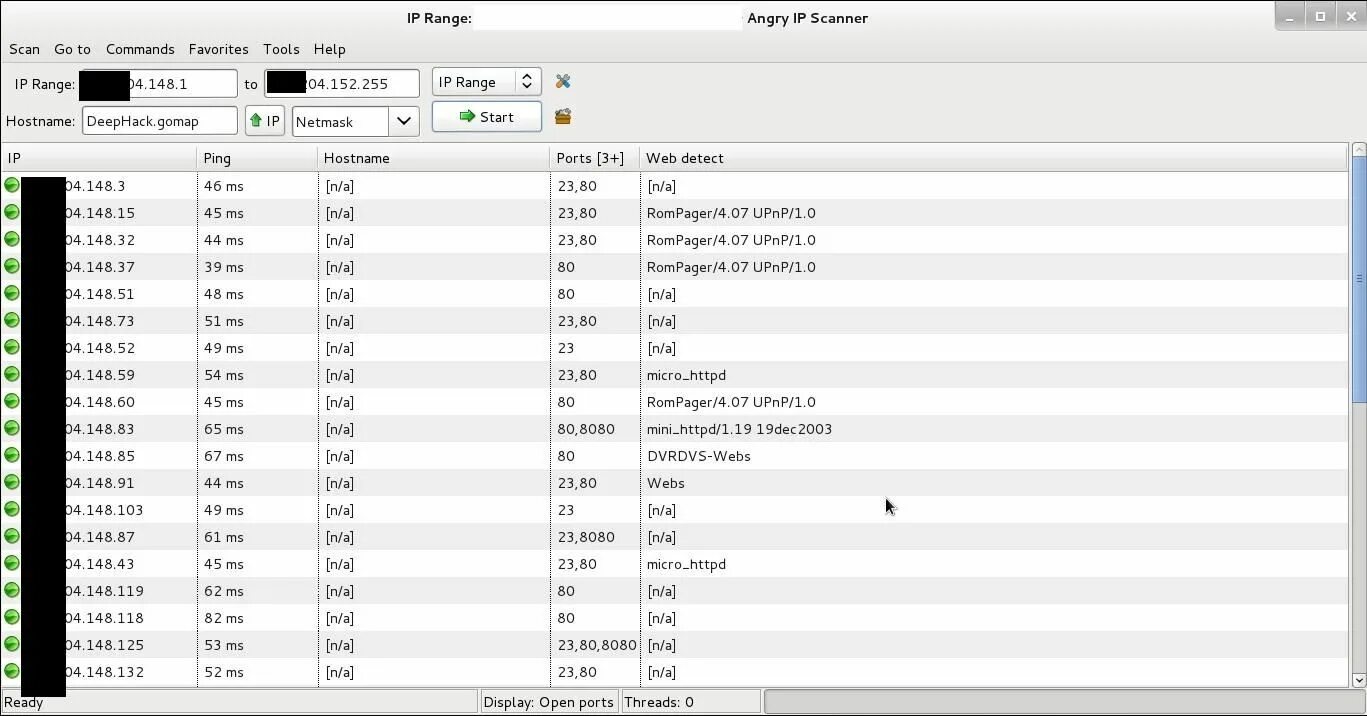Open the Favorites menu
1367x716 pixels.
click(218, 49)
